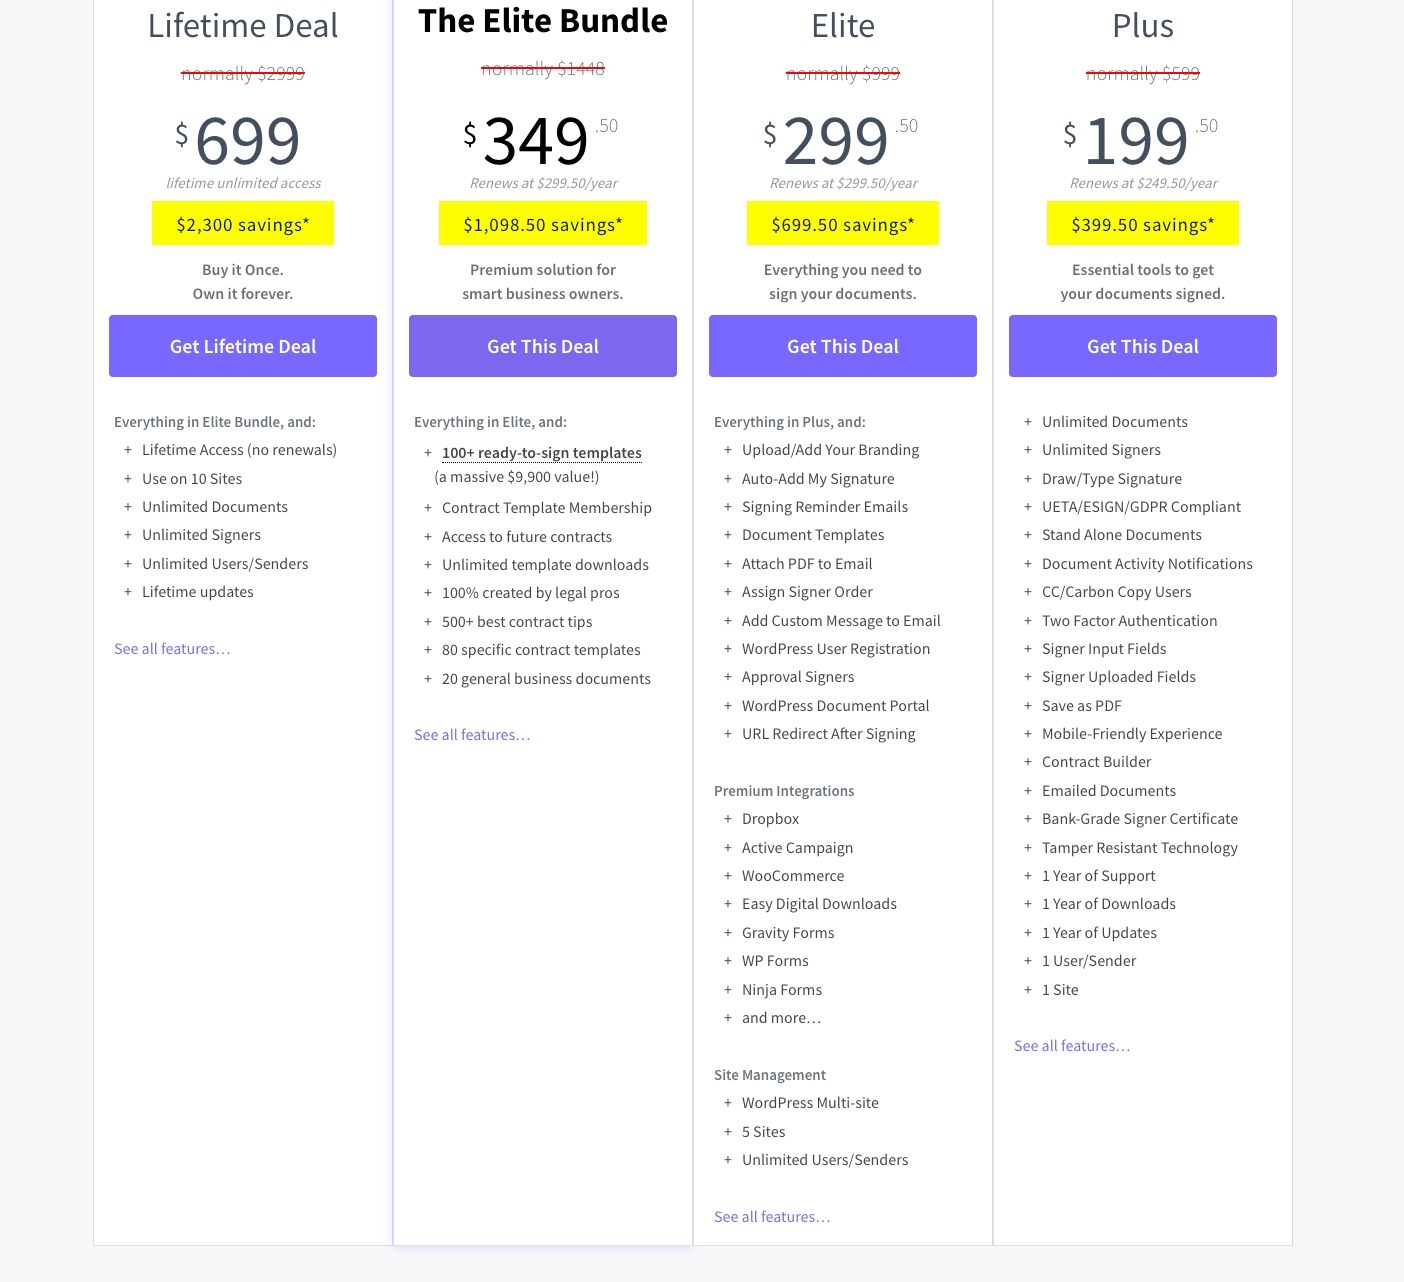Click the $2,300 savings yellow badge
The image size is (1404, 1282).
coord(243,225)
